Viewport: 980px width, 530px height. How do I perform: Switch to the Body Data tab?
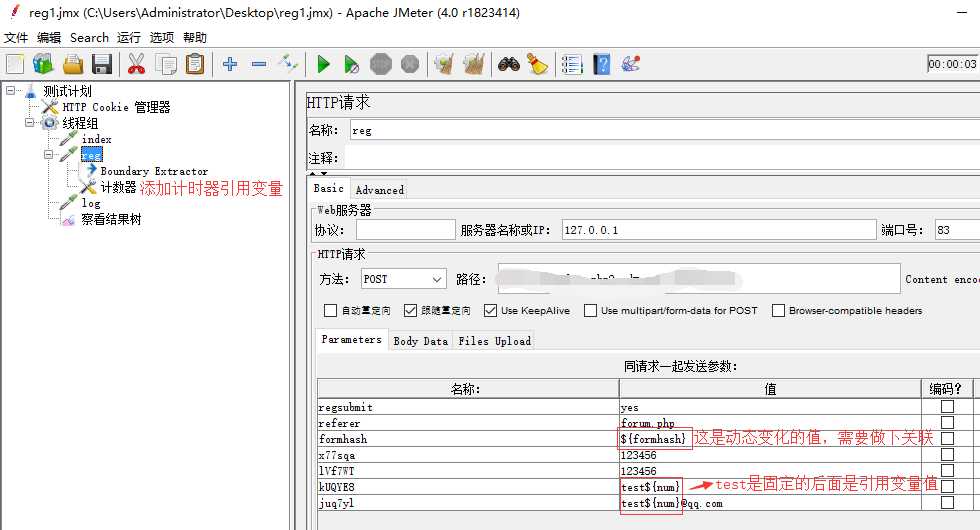(421, 341)
